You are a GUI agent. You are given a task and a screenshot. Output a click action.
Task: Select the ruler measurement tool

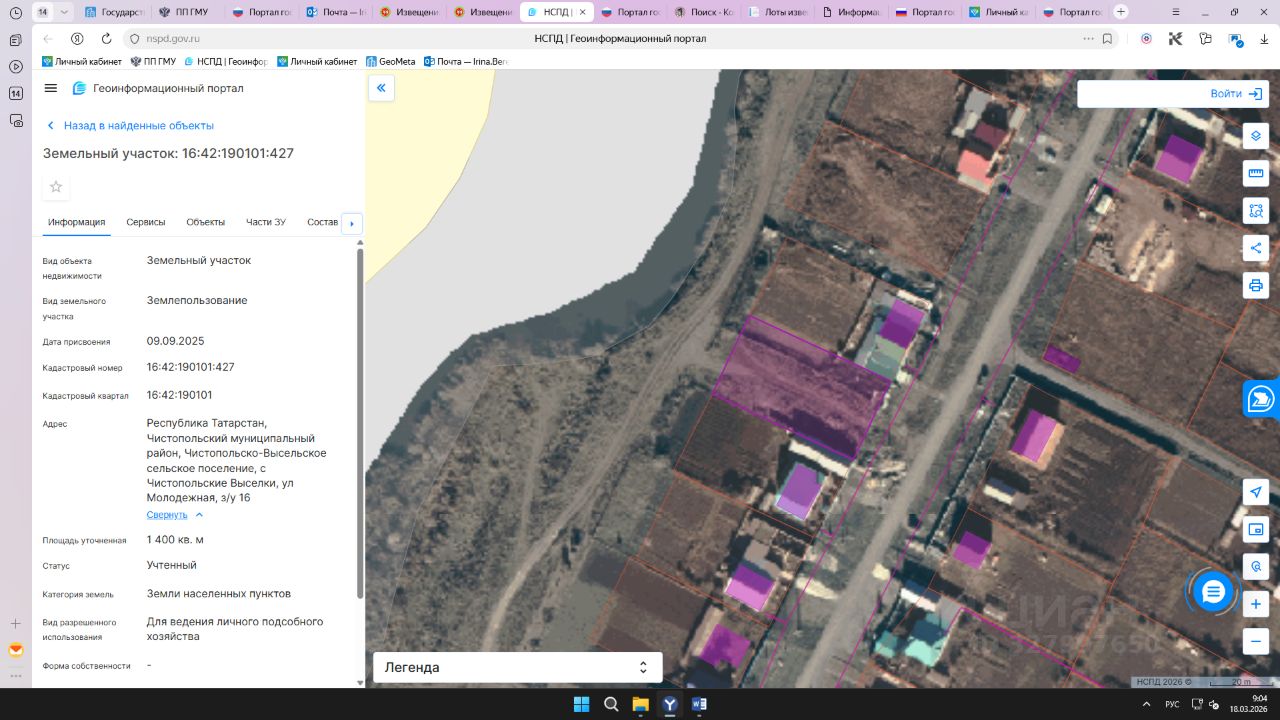pos(1256,174)
